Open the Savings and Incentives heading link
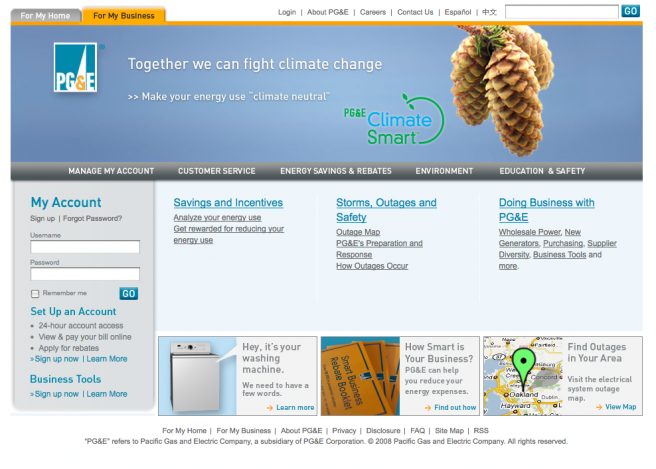Image resolution: width=656 pixels, height=469 pixels. click(x=228, y=202)
